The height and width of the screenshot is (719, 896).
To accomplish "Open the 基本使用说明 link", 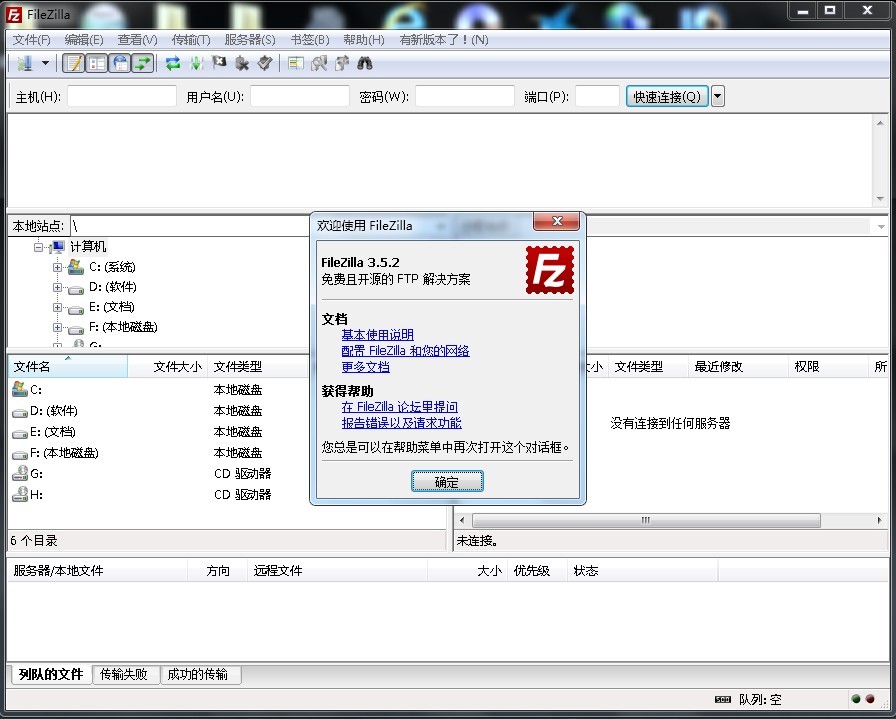I will [x=377, y=335].
